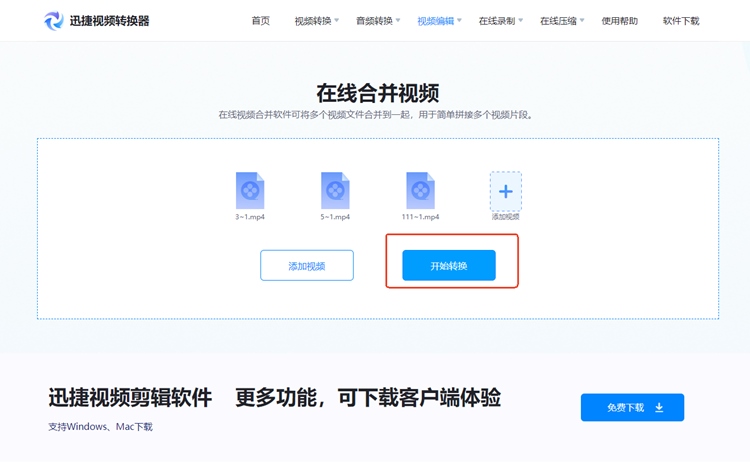This screenshot has width=750, height=466.
Task: Click the 3~1.mp4 file name
Action: pyautogui.click(x=250, y=217)
